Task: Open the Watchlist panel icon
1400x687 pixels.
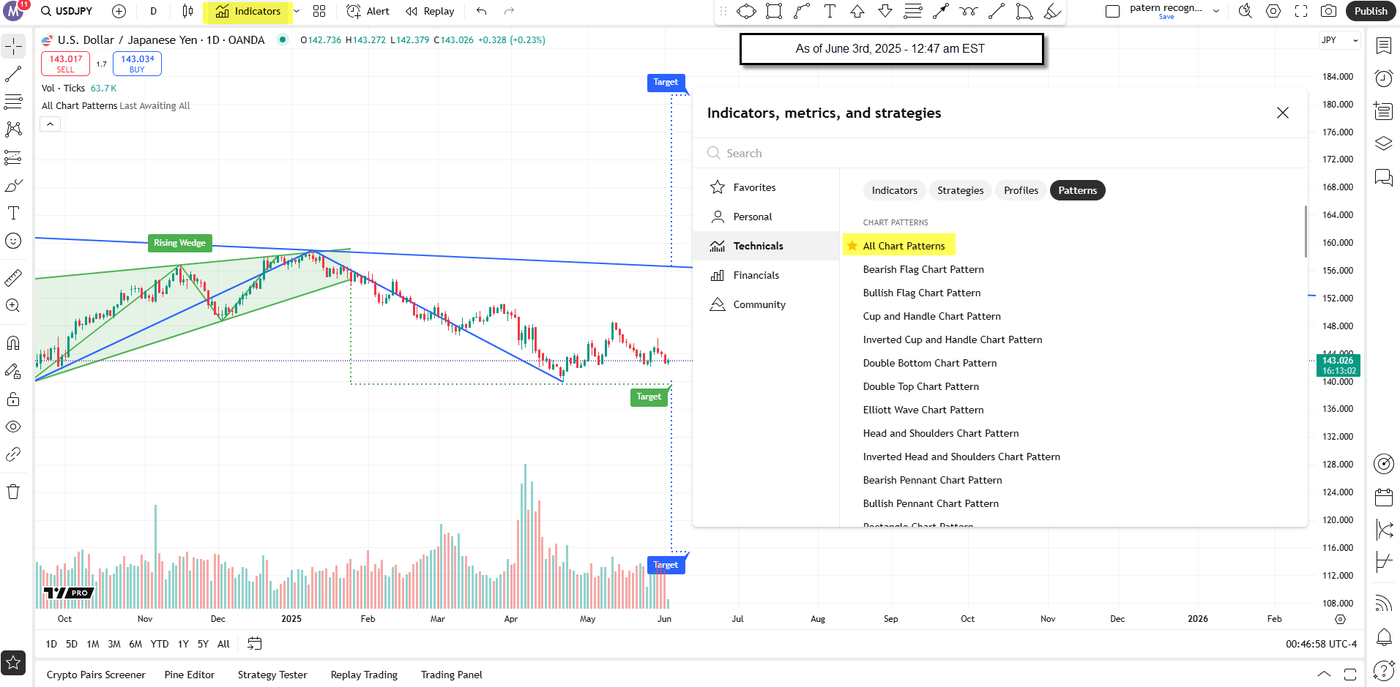Action: click(x=1383, y=45)
